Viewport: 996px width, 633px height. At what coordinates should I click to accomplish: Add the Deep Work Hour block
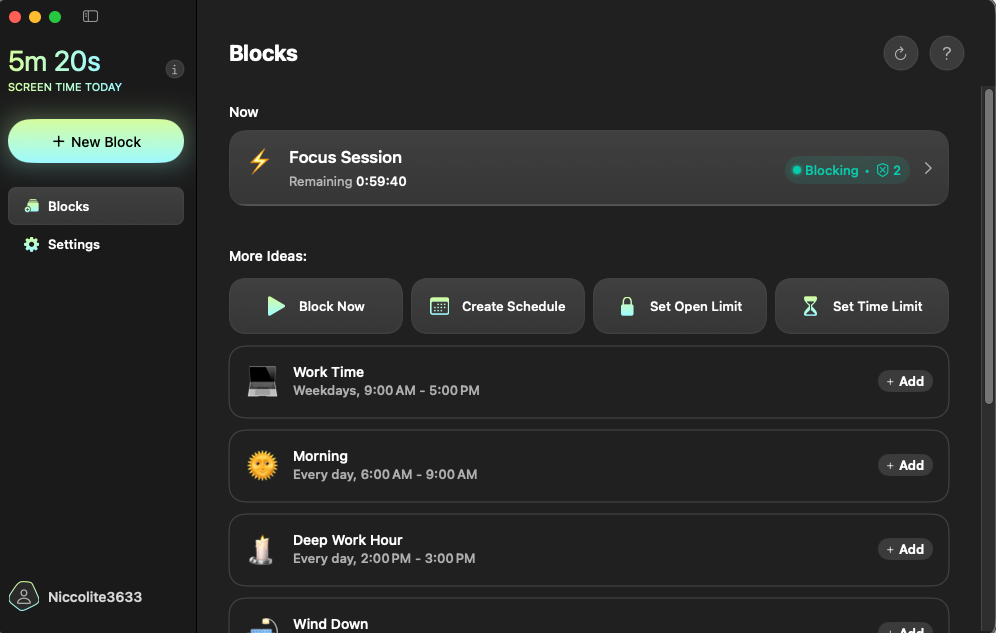click(x=905, y=549)
